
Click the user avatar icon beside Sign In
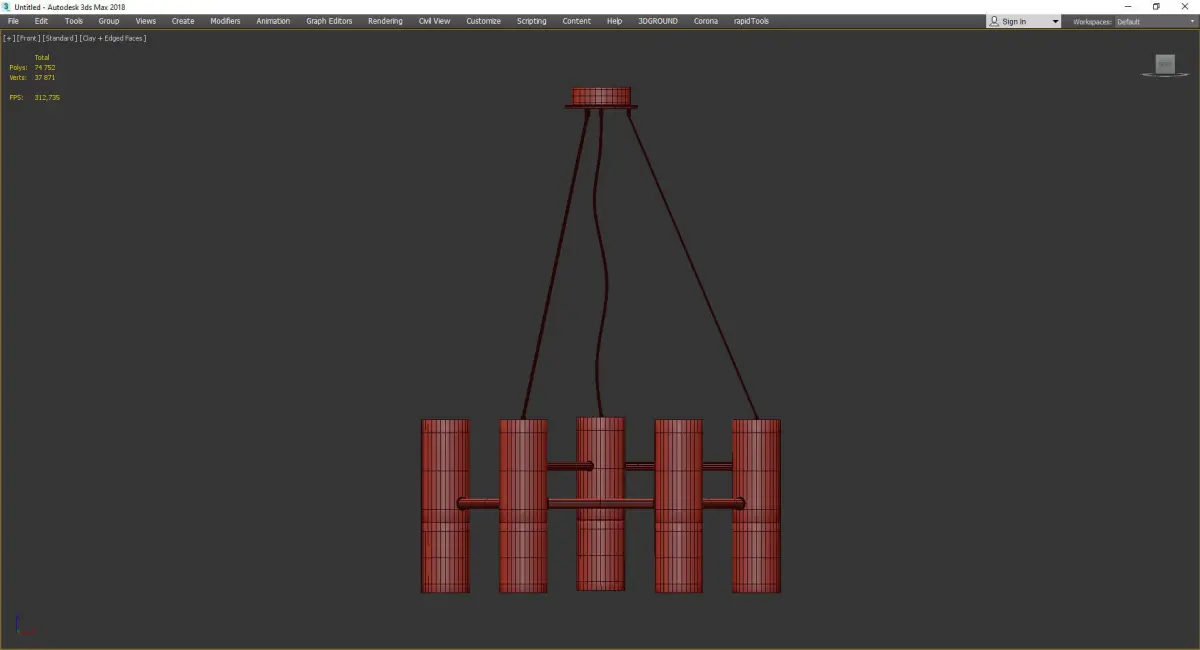(x=994, y=21)
